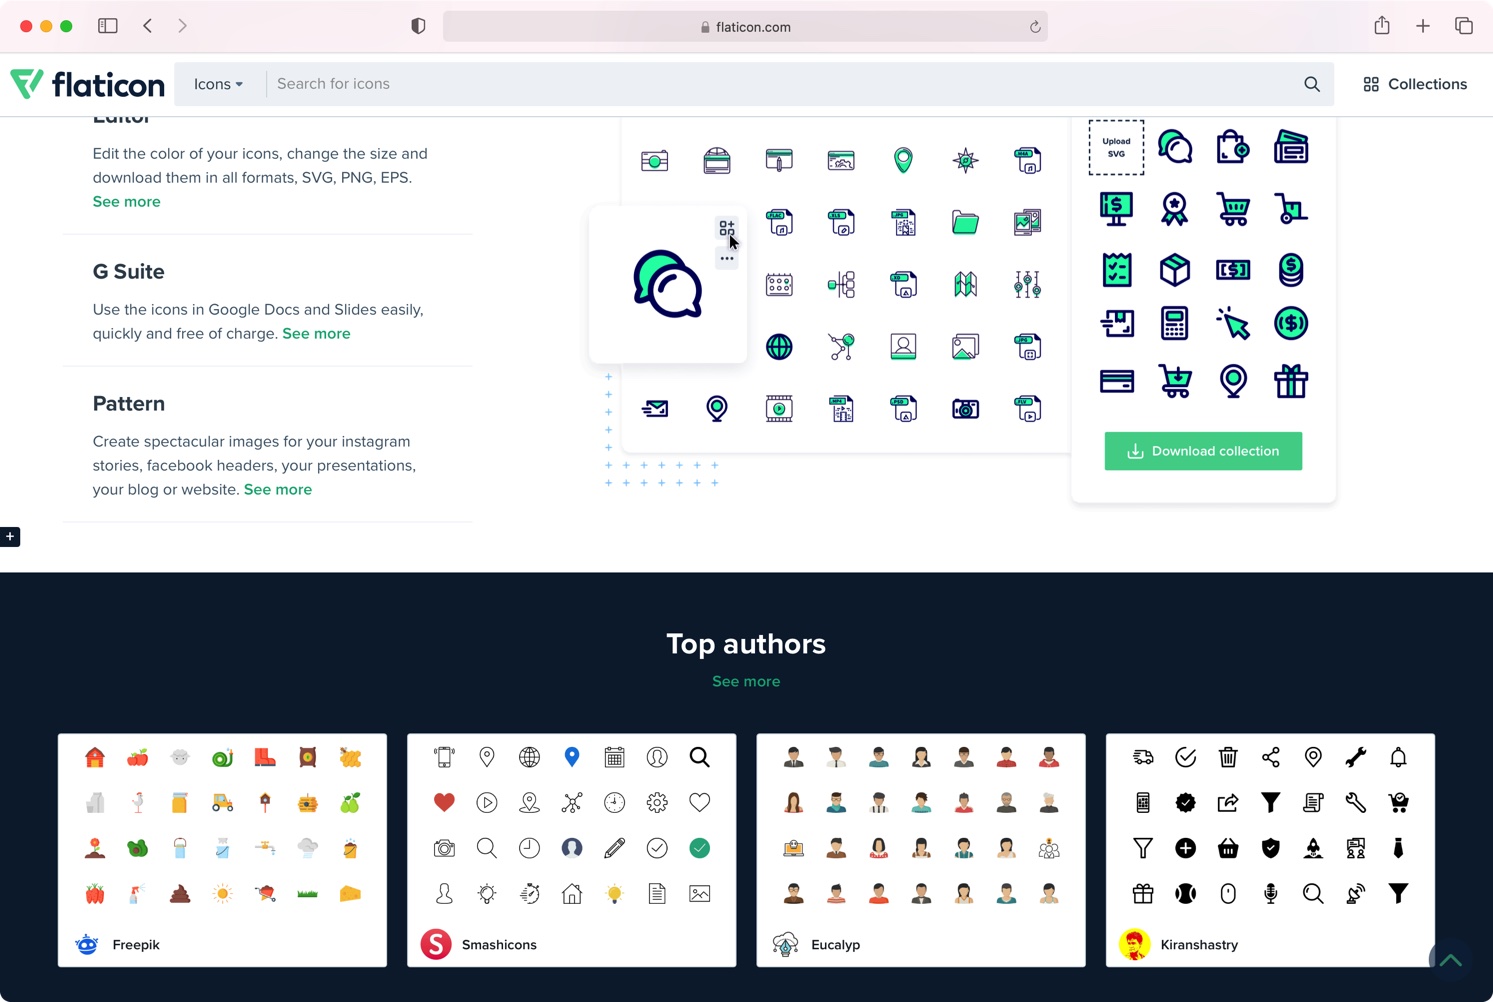Open the Smashicons author profile
1493x1002 pixels.
click(x=499, y=944)
